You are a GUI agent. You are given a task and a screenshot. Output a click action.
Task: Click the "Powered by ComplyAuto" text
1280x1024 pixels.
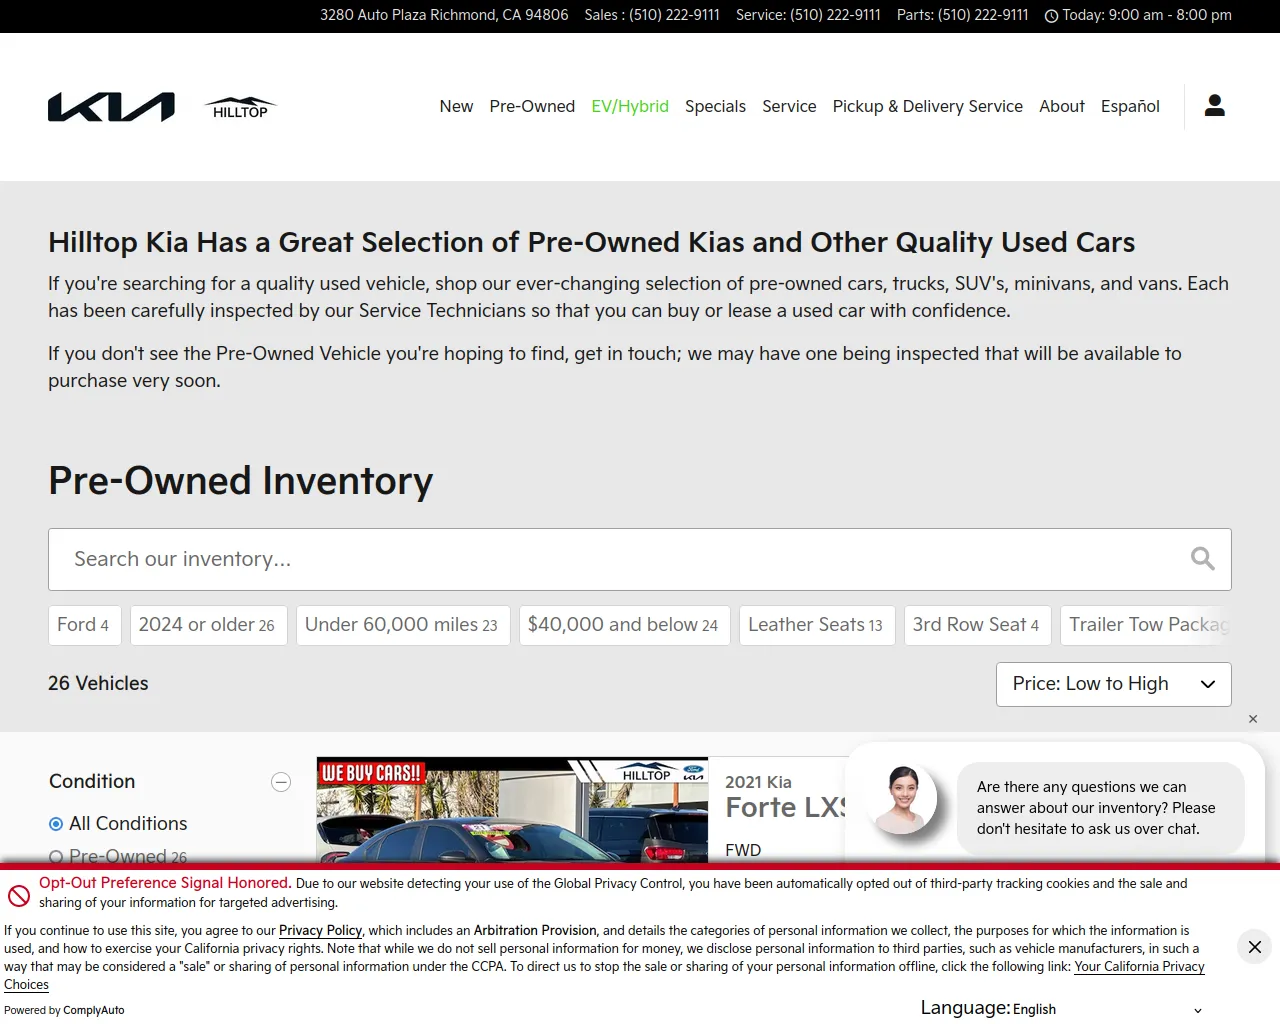pyautogui.click(x=64, y=1010)
